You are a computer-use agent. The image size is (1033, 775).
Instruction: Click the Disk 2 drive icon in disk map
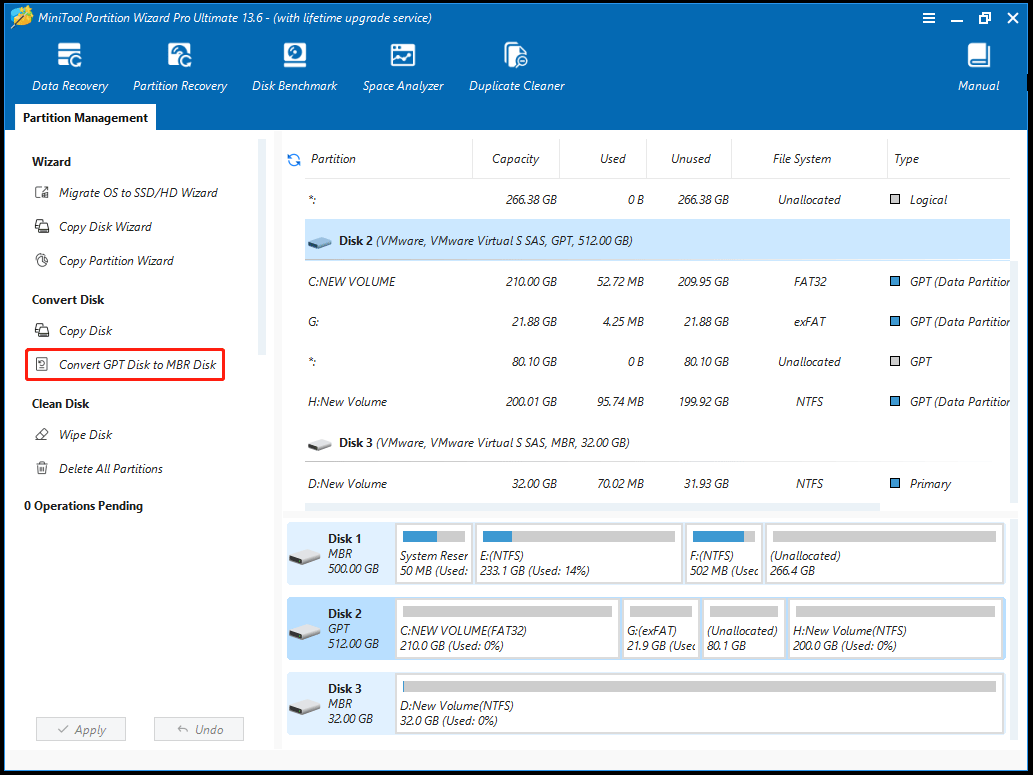(304, 633)
